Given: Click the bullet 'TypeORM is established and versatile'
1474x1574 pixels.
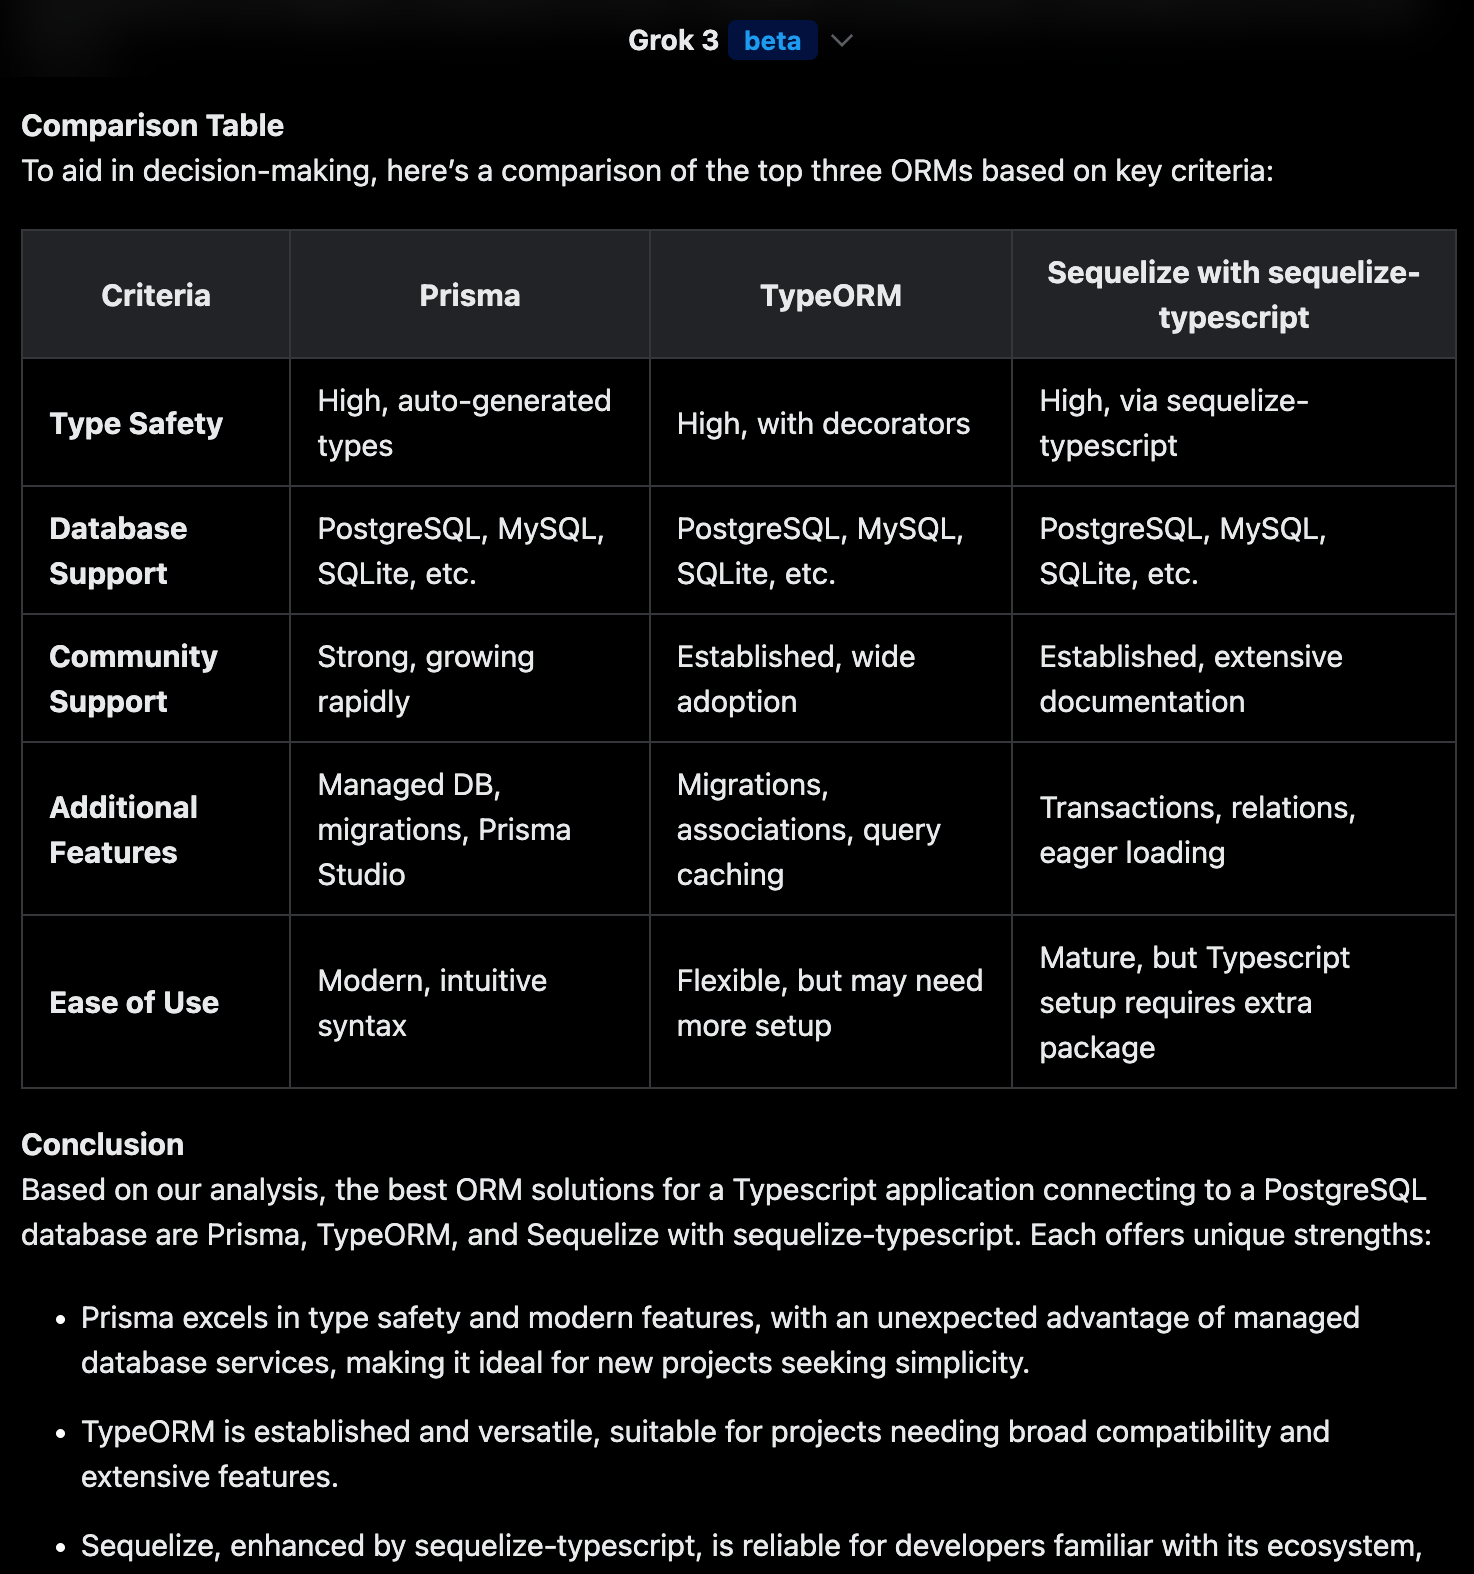Looking at the screenshot, I should (x=705, y=1454).
